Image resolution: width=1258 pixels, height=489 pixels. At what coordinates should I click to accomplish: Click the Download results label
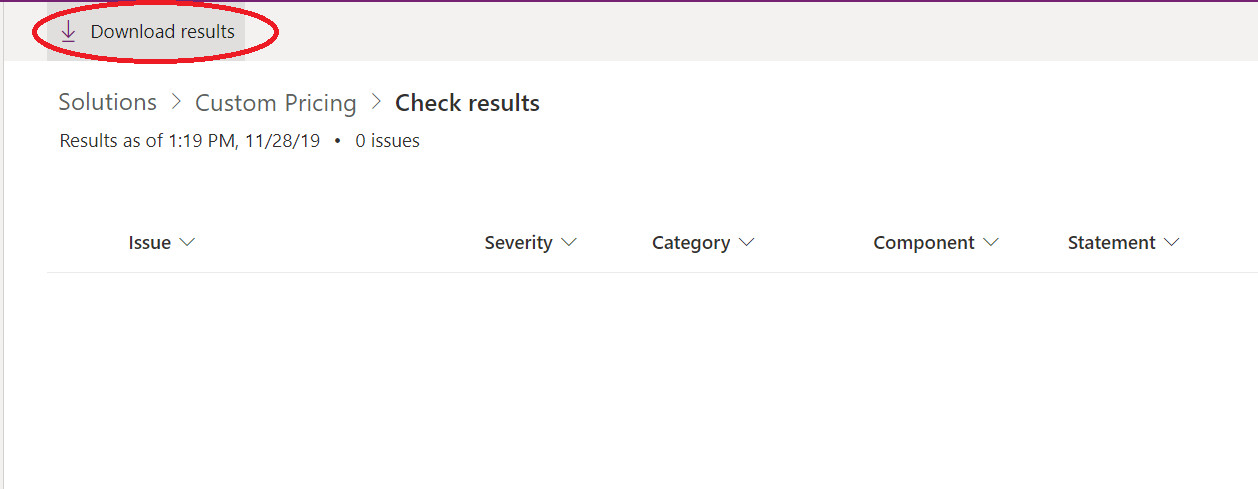162,32
